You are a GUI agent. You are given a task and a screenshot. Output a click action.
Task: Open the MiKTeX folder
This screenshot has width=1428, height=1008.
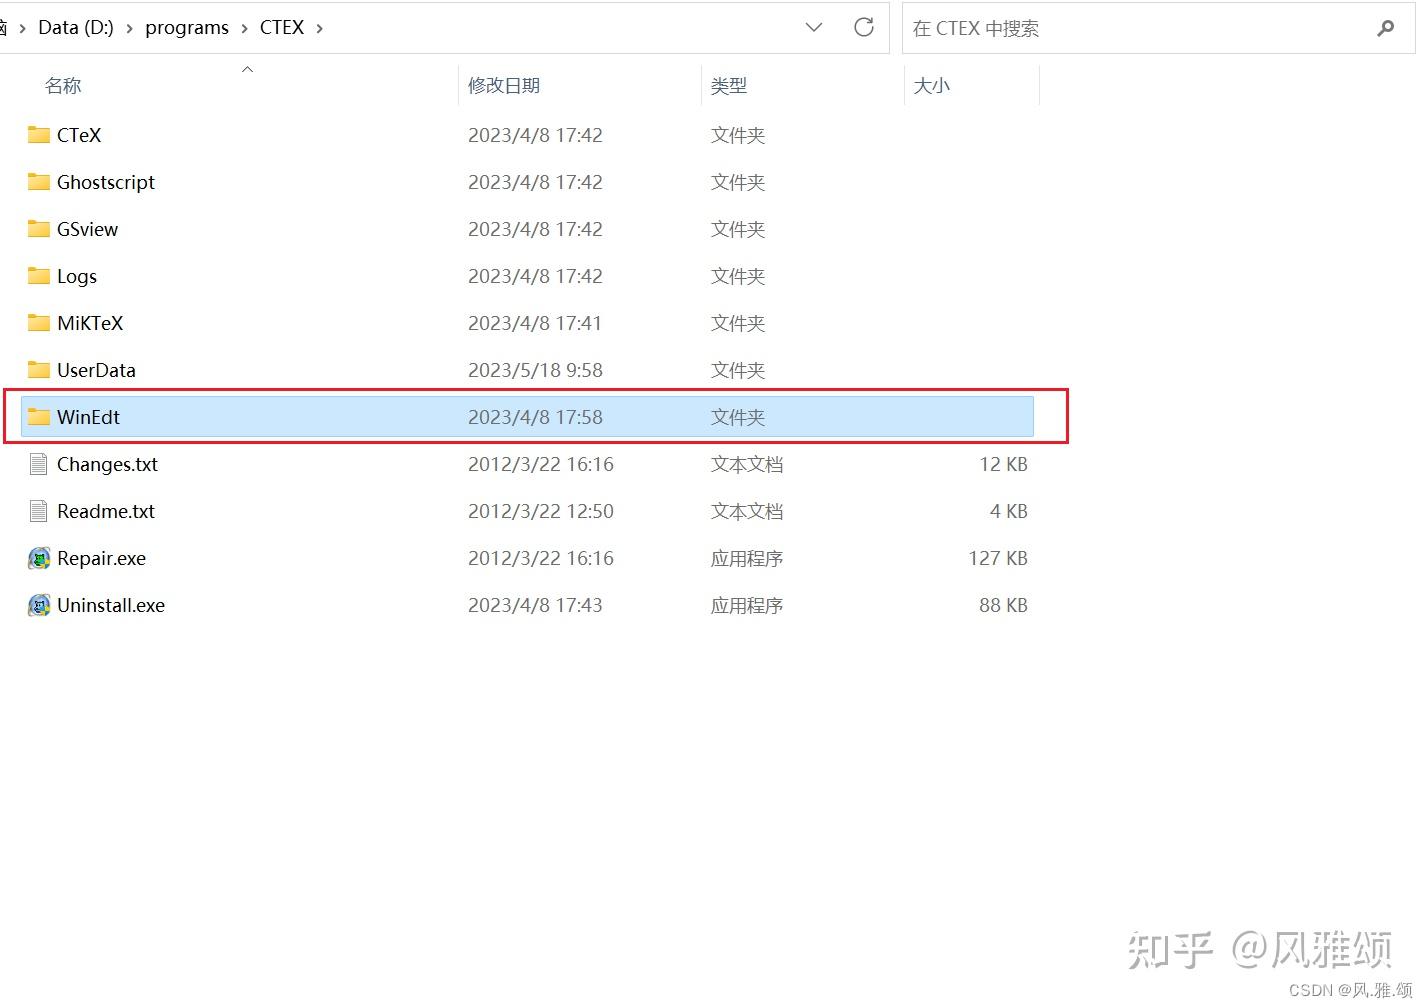[x=89, y=323]
